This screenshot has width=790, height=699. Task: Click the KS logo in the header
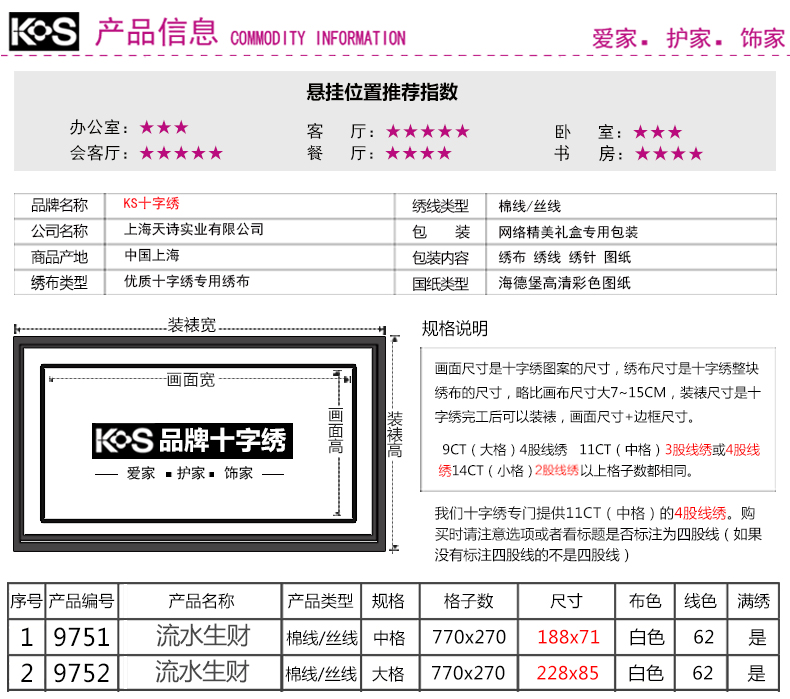coord(44,31)
